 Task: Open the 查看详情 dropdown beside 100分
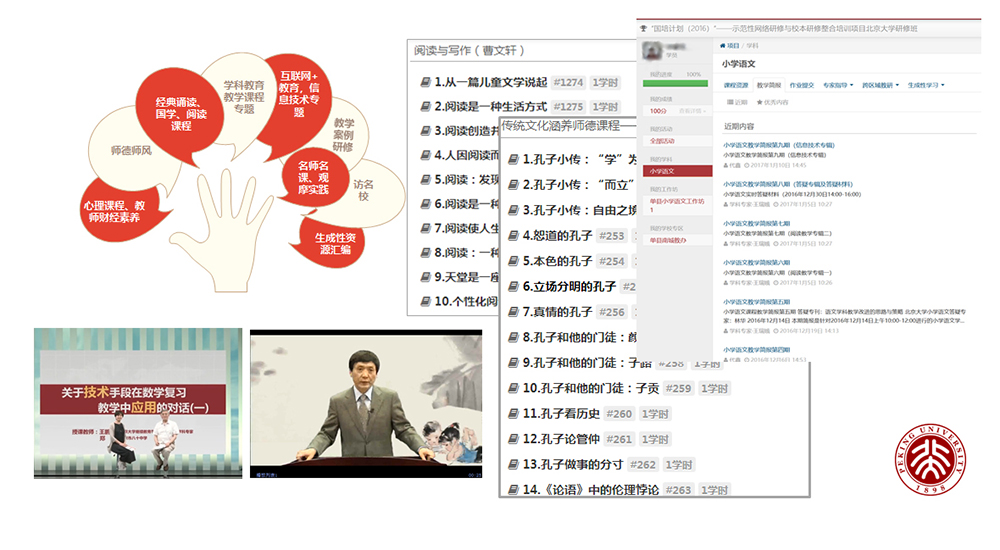691,111
